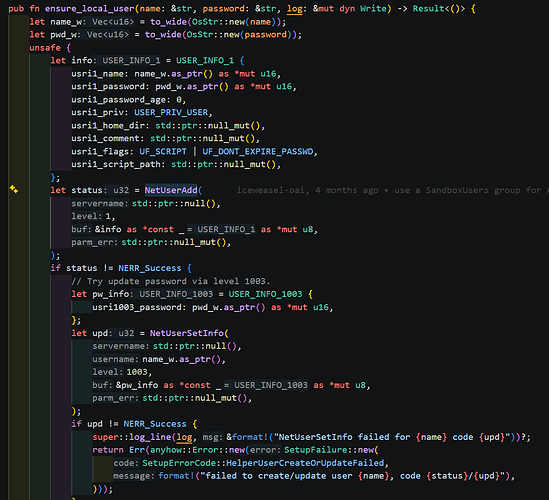
Task: Click the 'level: 1' argument in NetUserAdd
Action: [x=93, y=216]
